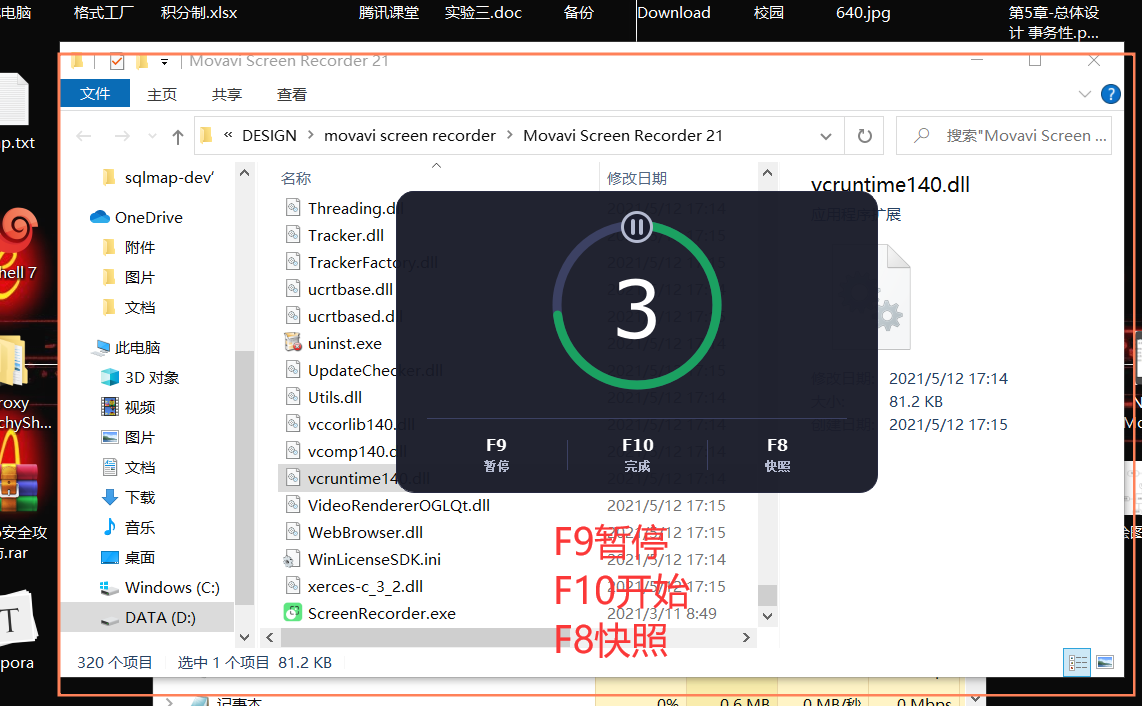Image resolution: width=1142 pixels, height=706 pixels.
Task: Open 备份 folder on the desktop
Action: (579, 13)
